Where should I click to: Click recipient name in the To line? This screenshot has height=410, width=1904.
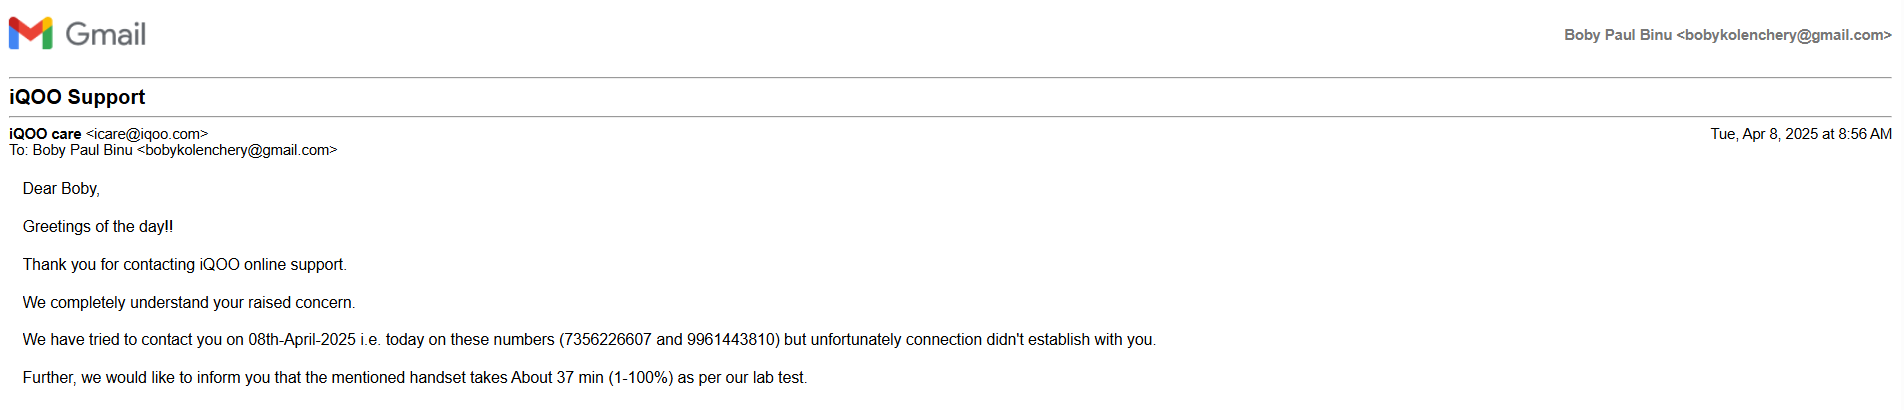point(82,150)
